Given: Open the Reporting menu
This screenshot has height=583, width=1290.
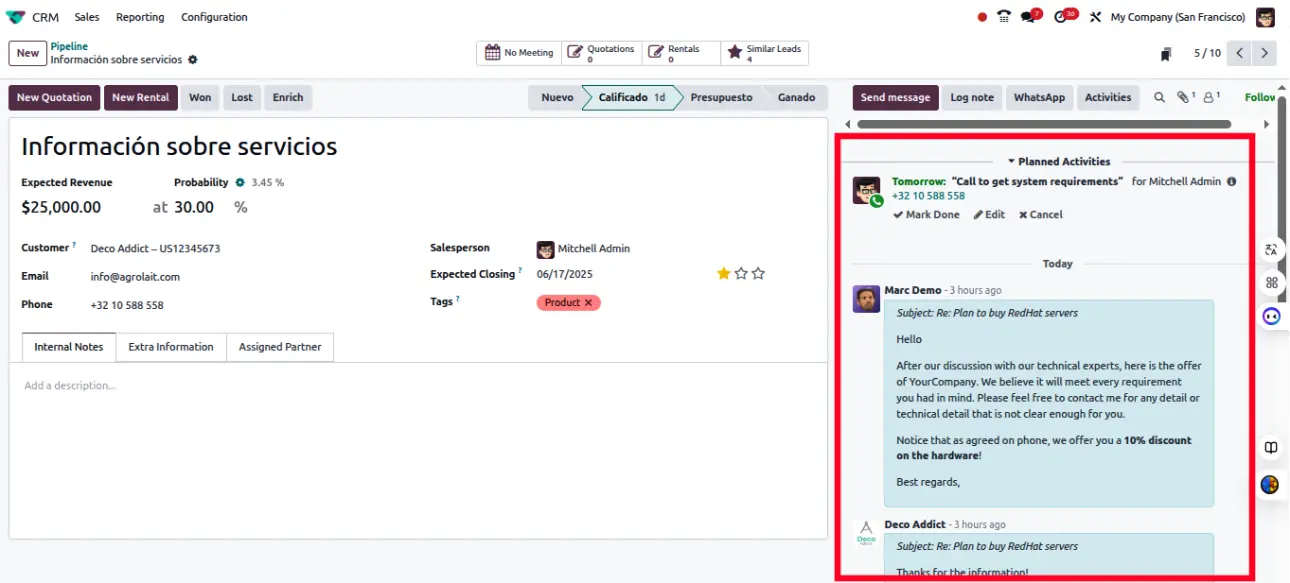Looking at the screenshot, I should point(140,17).
